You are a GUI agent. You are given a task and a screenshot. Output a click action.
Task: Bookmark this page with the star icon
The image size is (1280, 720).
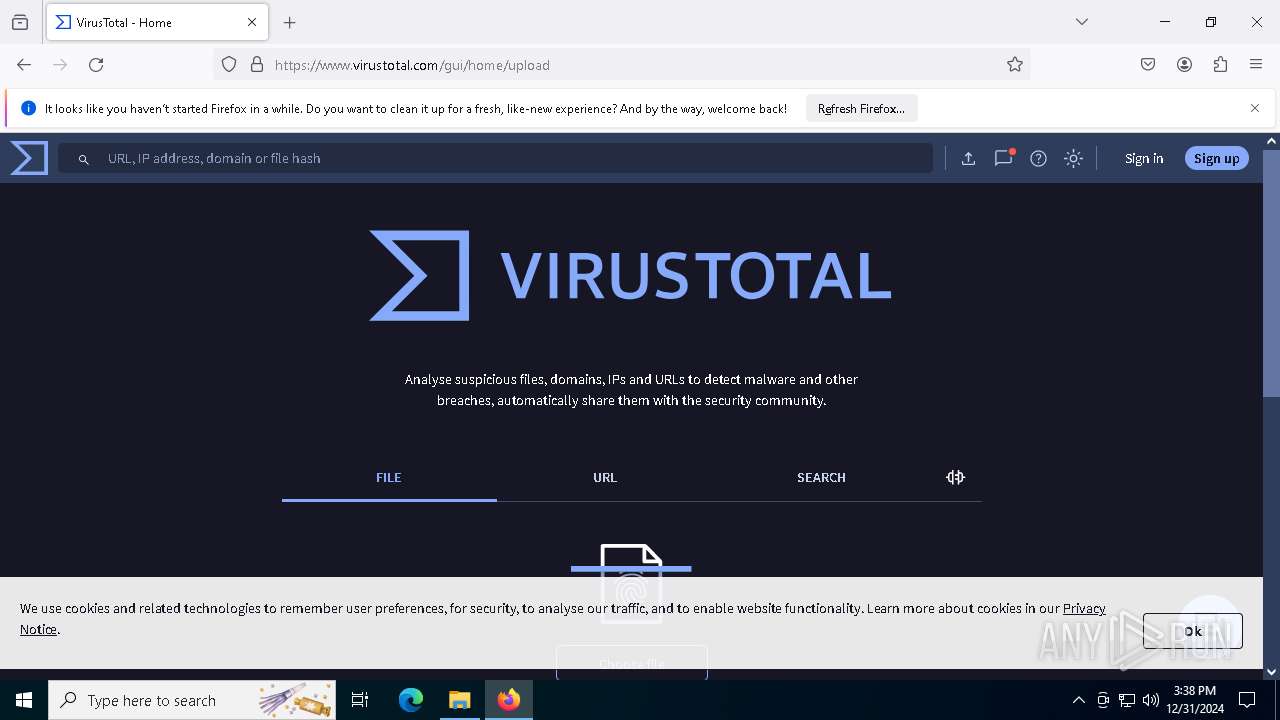pos(1015,65)
